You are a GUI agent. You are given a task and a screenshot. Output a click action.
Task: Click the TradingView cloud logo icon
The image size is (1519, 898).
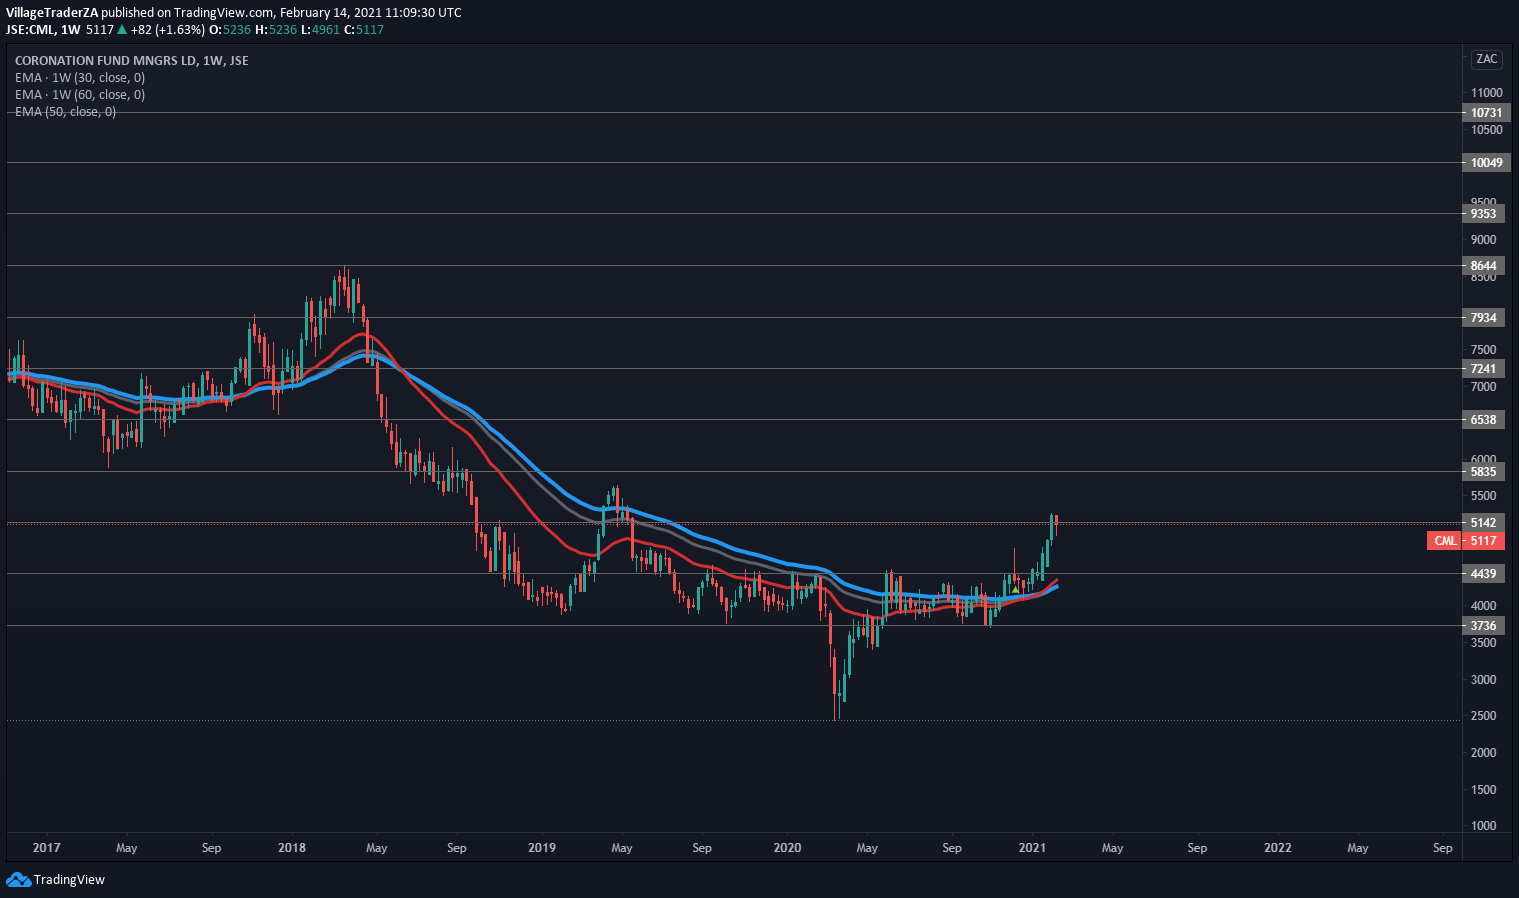pyautogui.click(x=18, y=880)
